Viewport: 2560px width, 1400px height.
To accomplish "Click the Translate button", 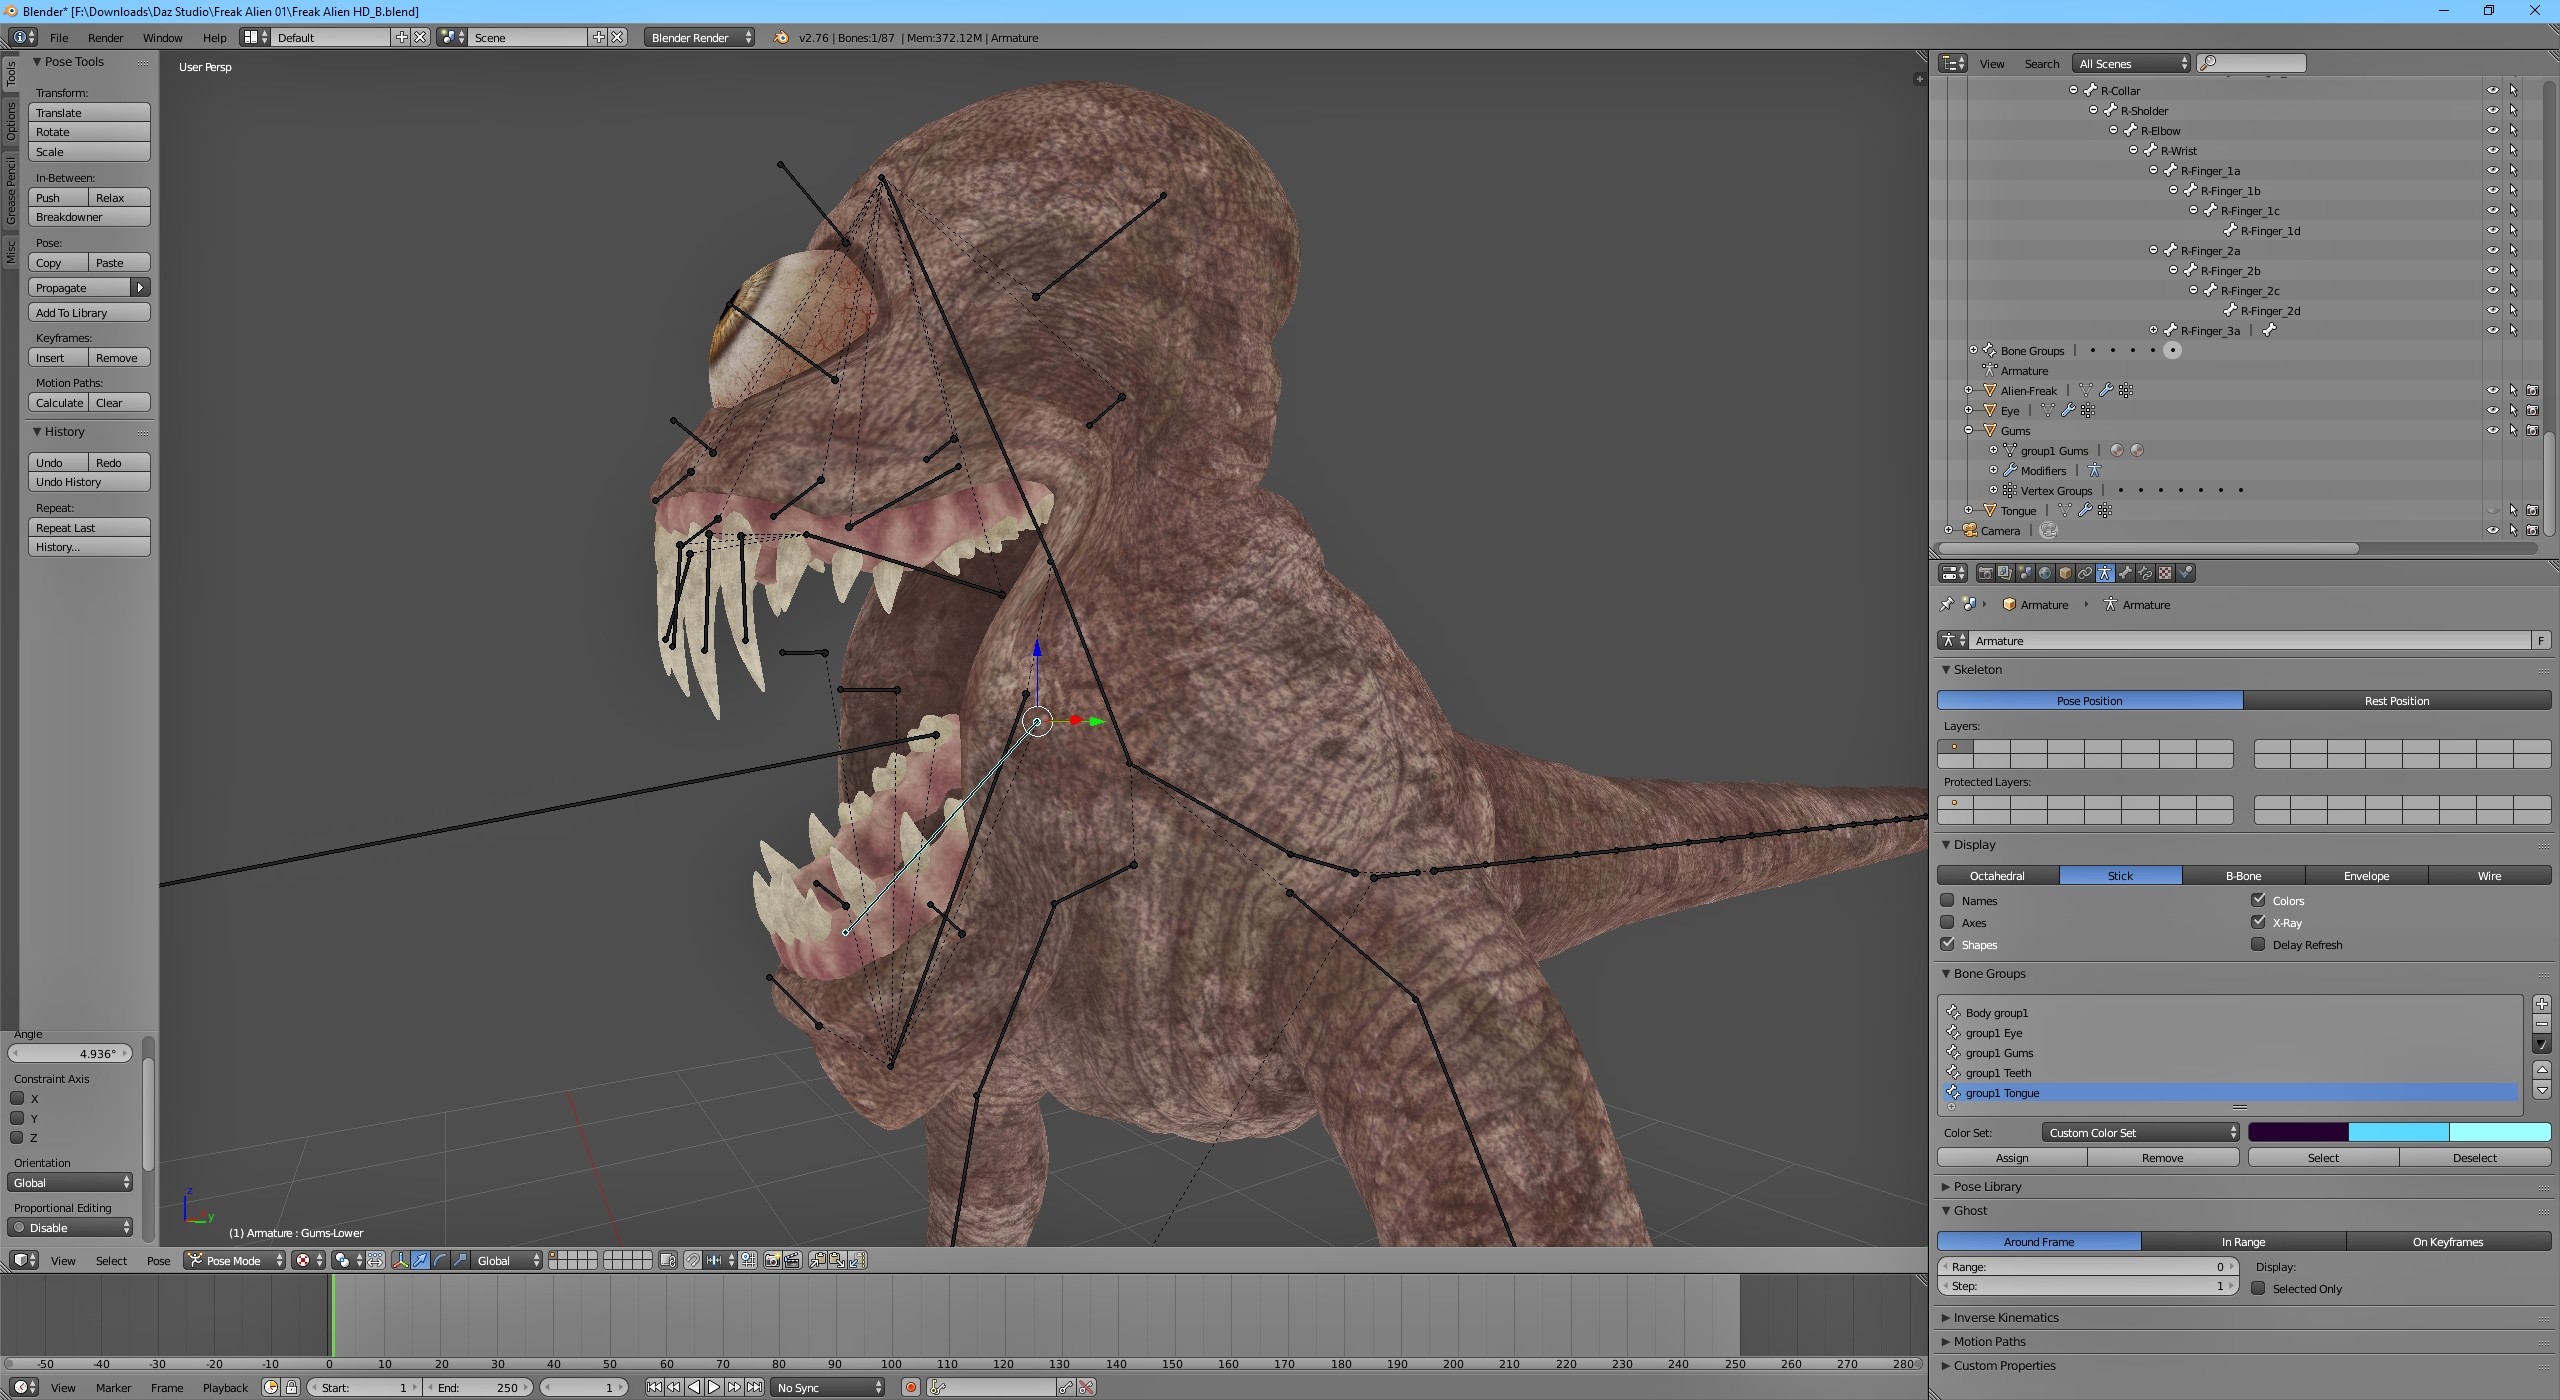I will [89, 112].
